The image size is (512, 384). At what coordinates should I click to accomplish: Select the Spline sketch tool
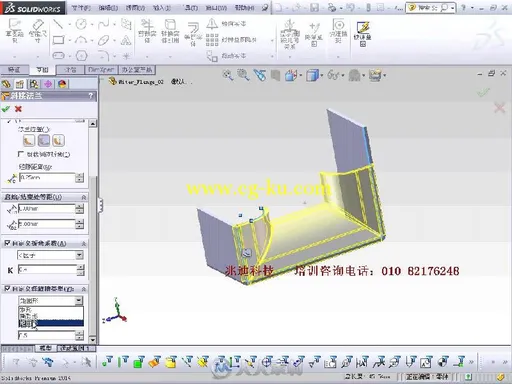point(104,24)
